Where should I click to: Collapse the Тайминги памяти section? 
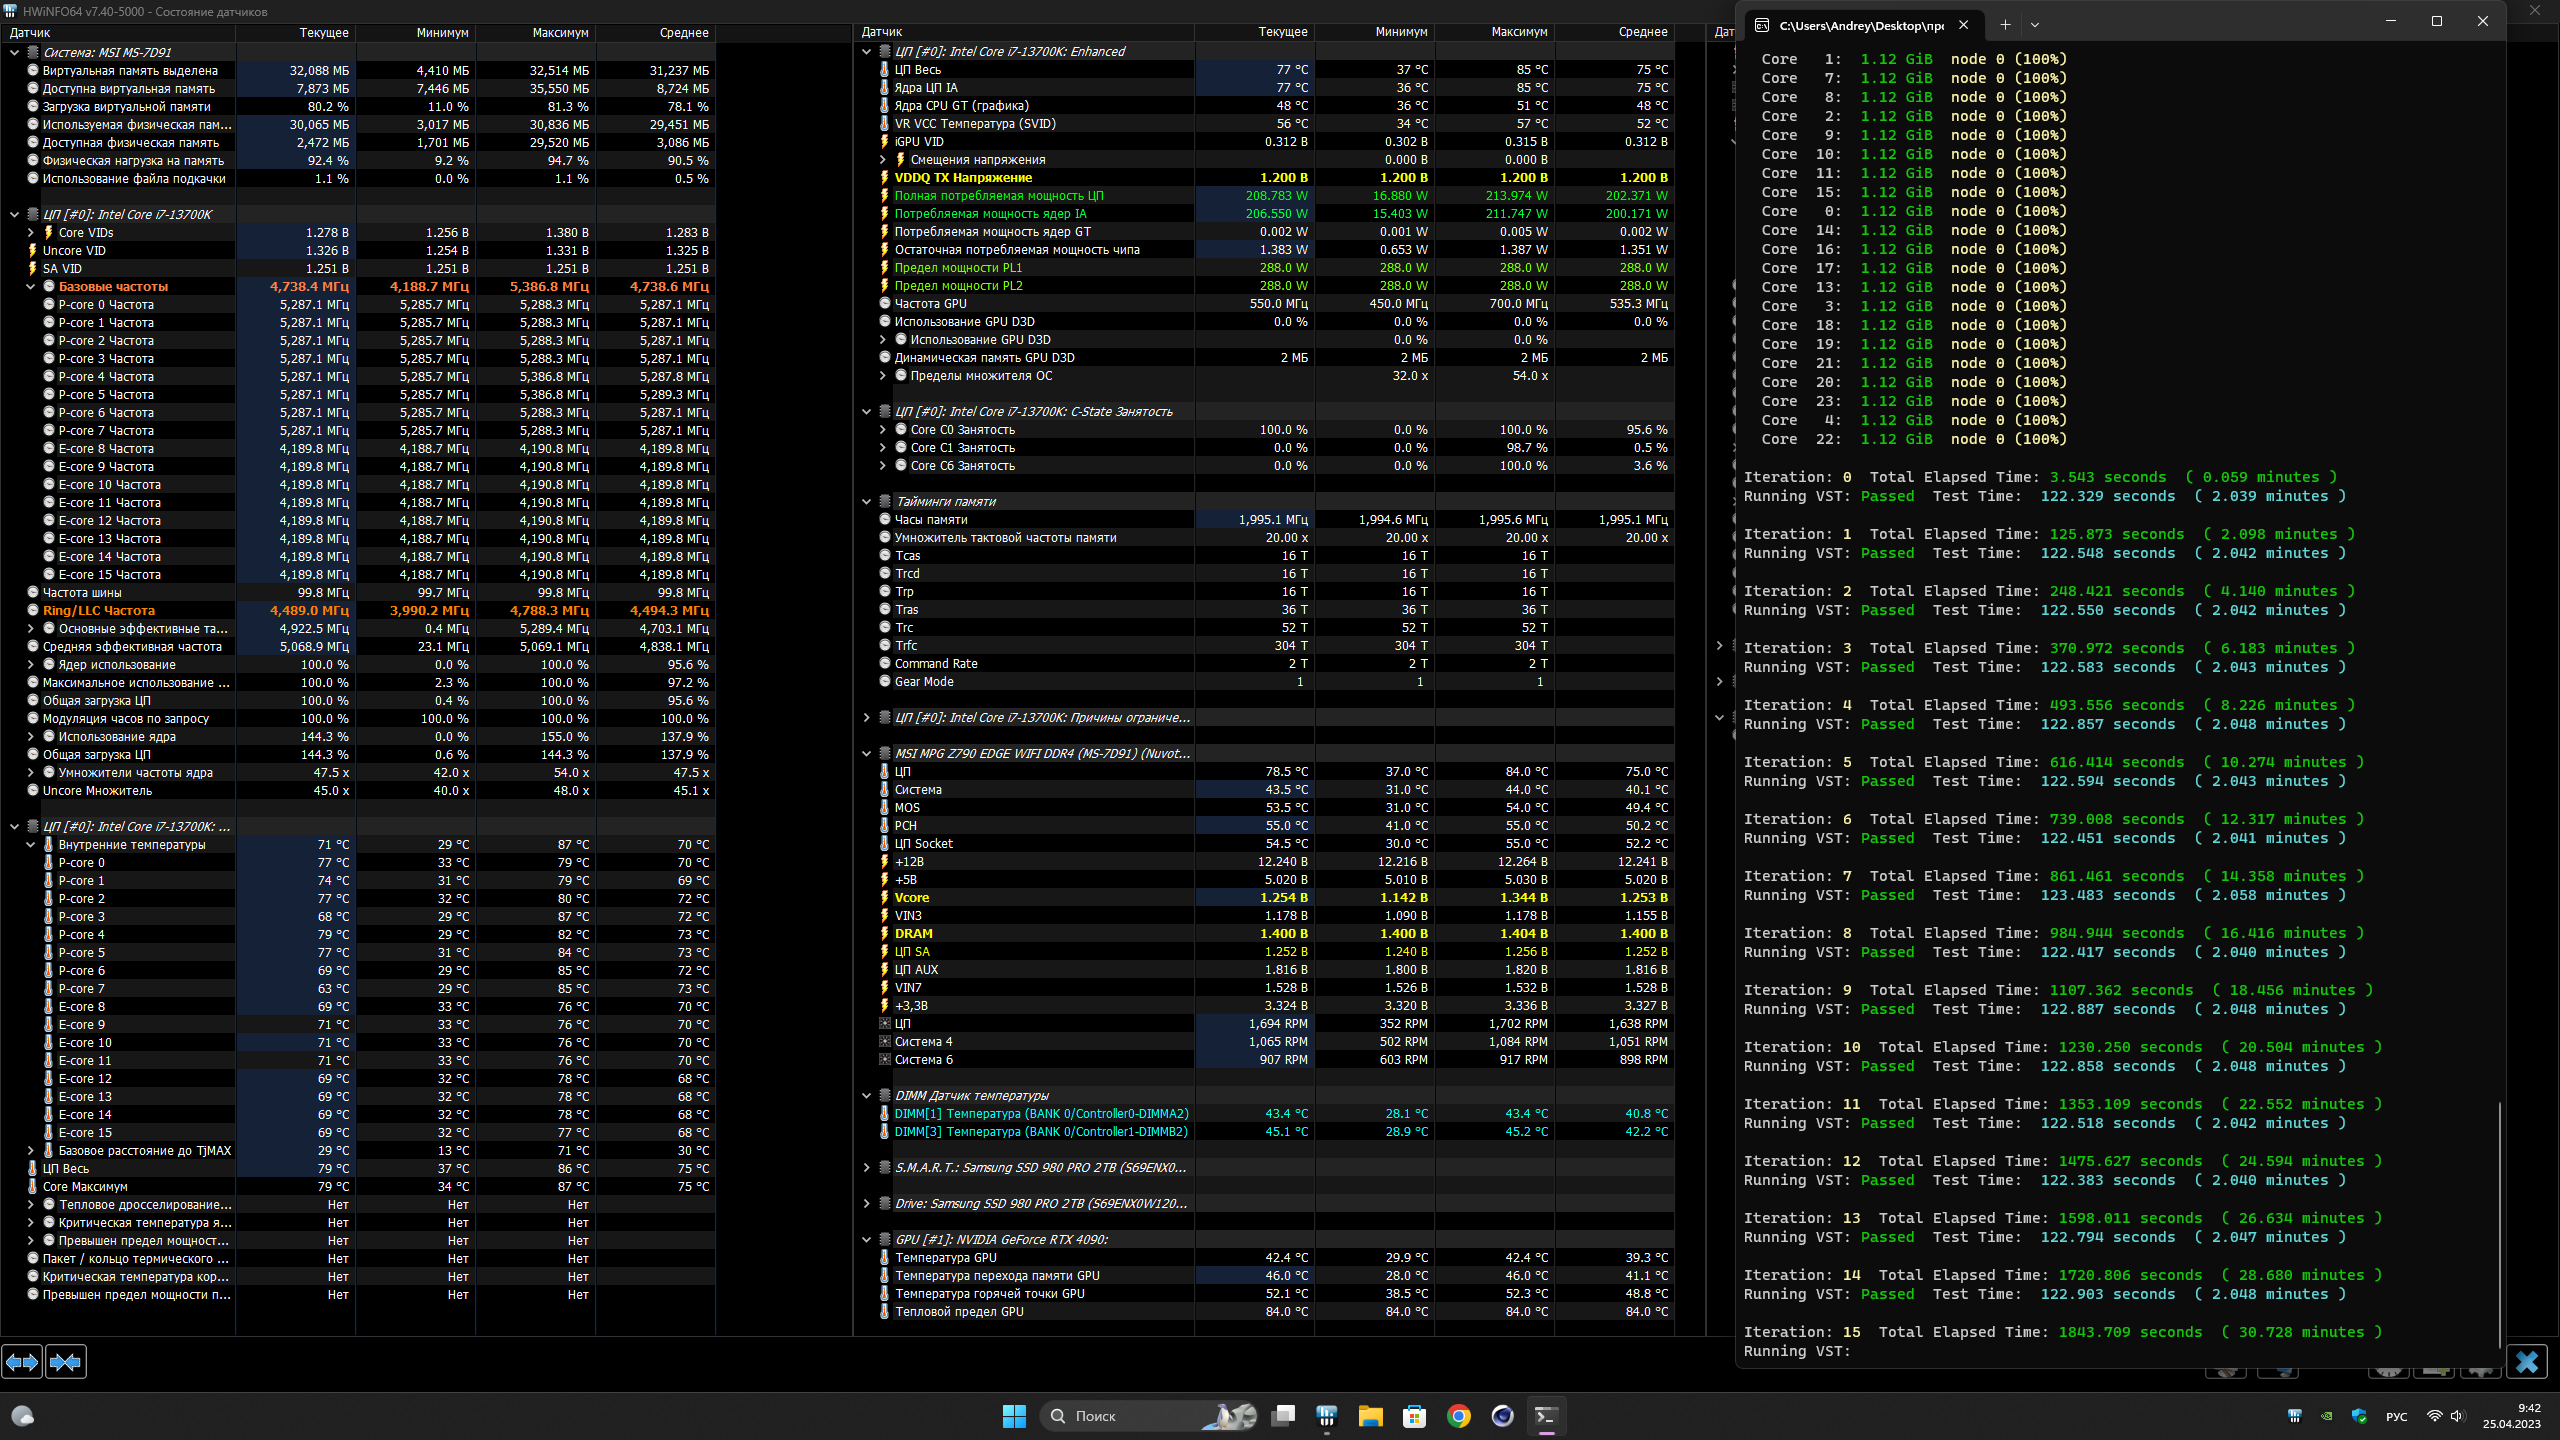(x=867, y=502)
